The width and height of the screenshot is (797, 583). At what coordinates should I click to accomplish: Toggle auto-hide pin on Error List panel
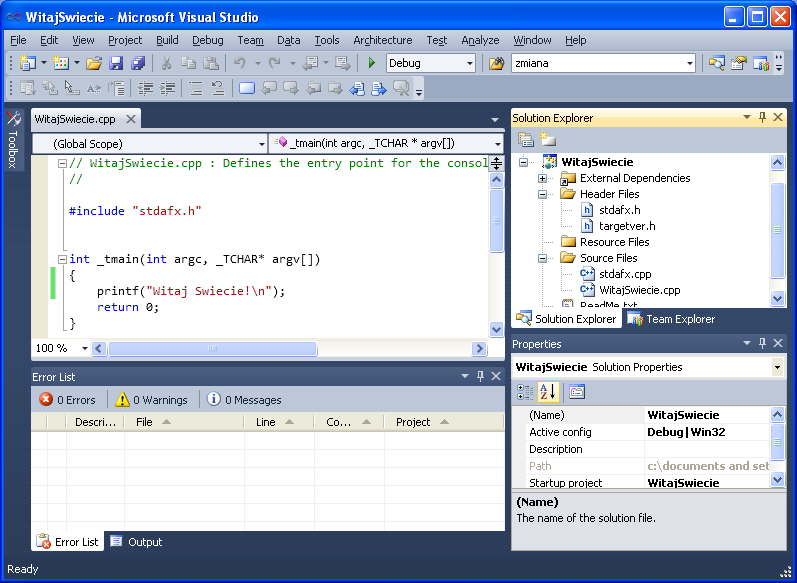click(480, 376)
